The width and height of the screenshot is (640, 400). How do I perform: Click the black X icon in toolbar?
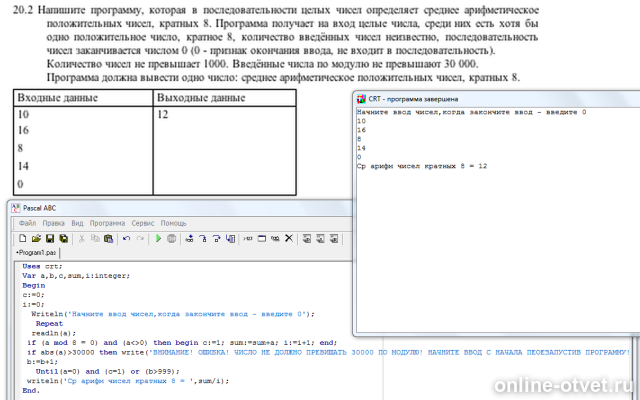[289, 238]
